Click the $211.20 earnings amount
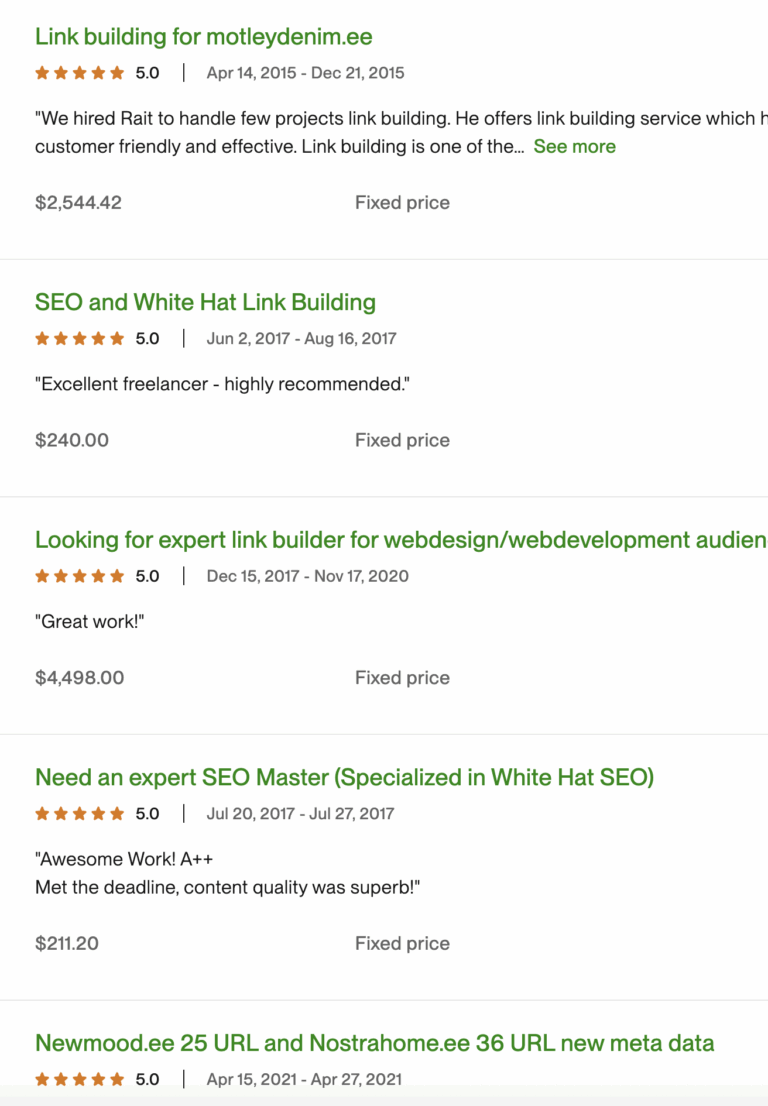Image resolution: width=768 pixels, height=1106 pixels. (67, 943)
